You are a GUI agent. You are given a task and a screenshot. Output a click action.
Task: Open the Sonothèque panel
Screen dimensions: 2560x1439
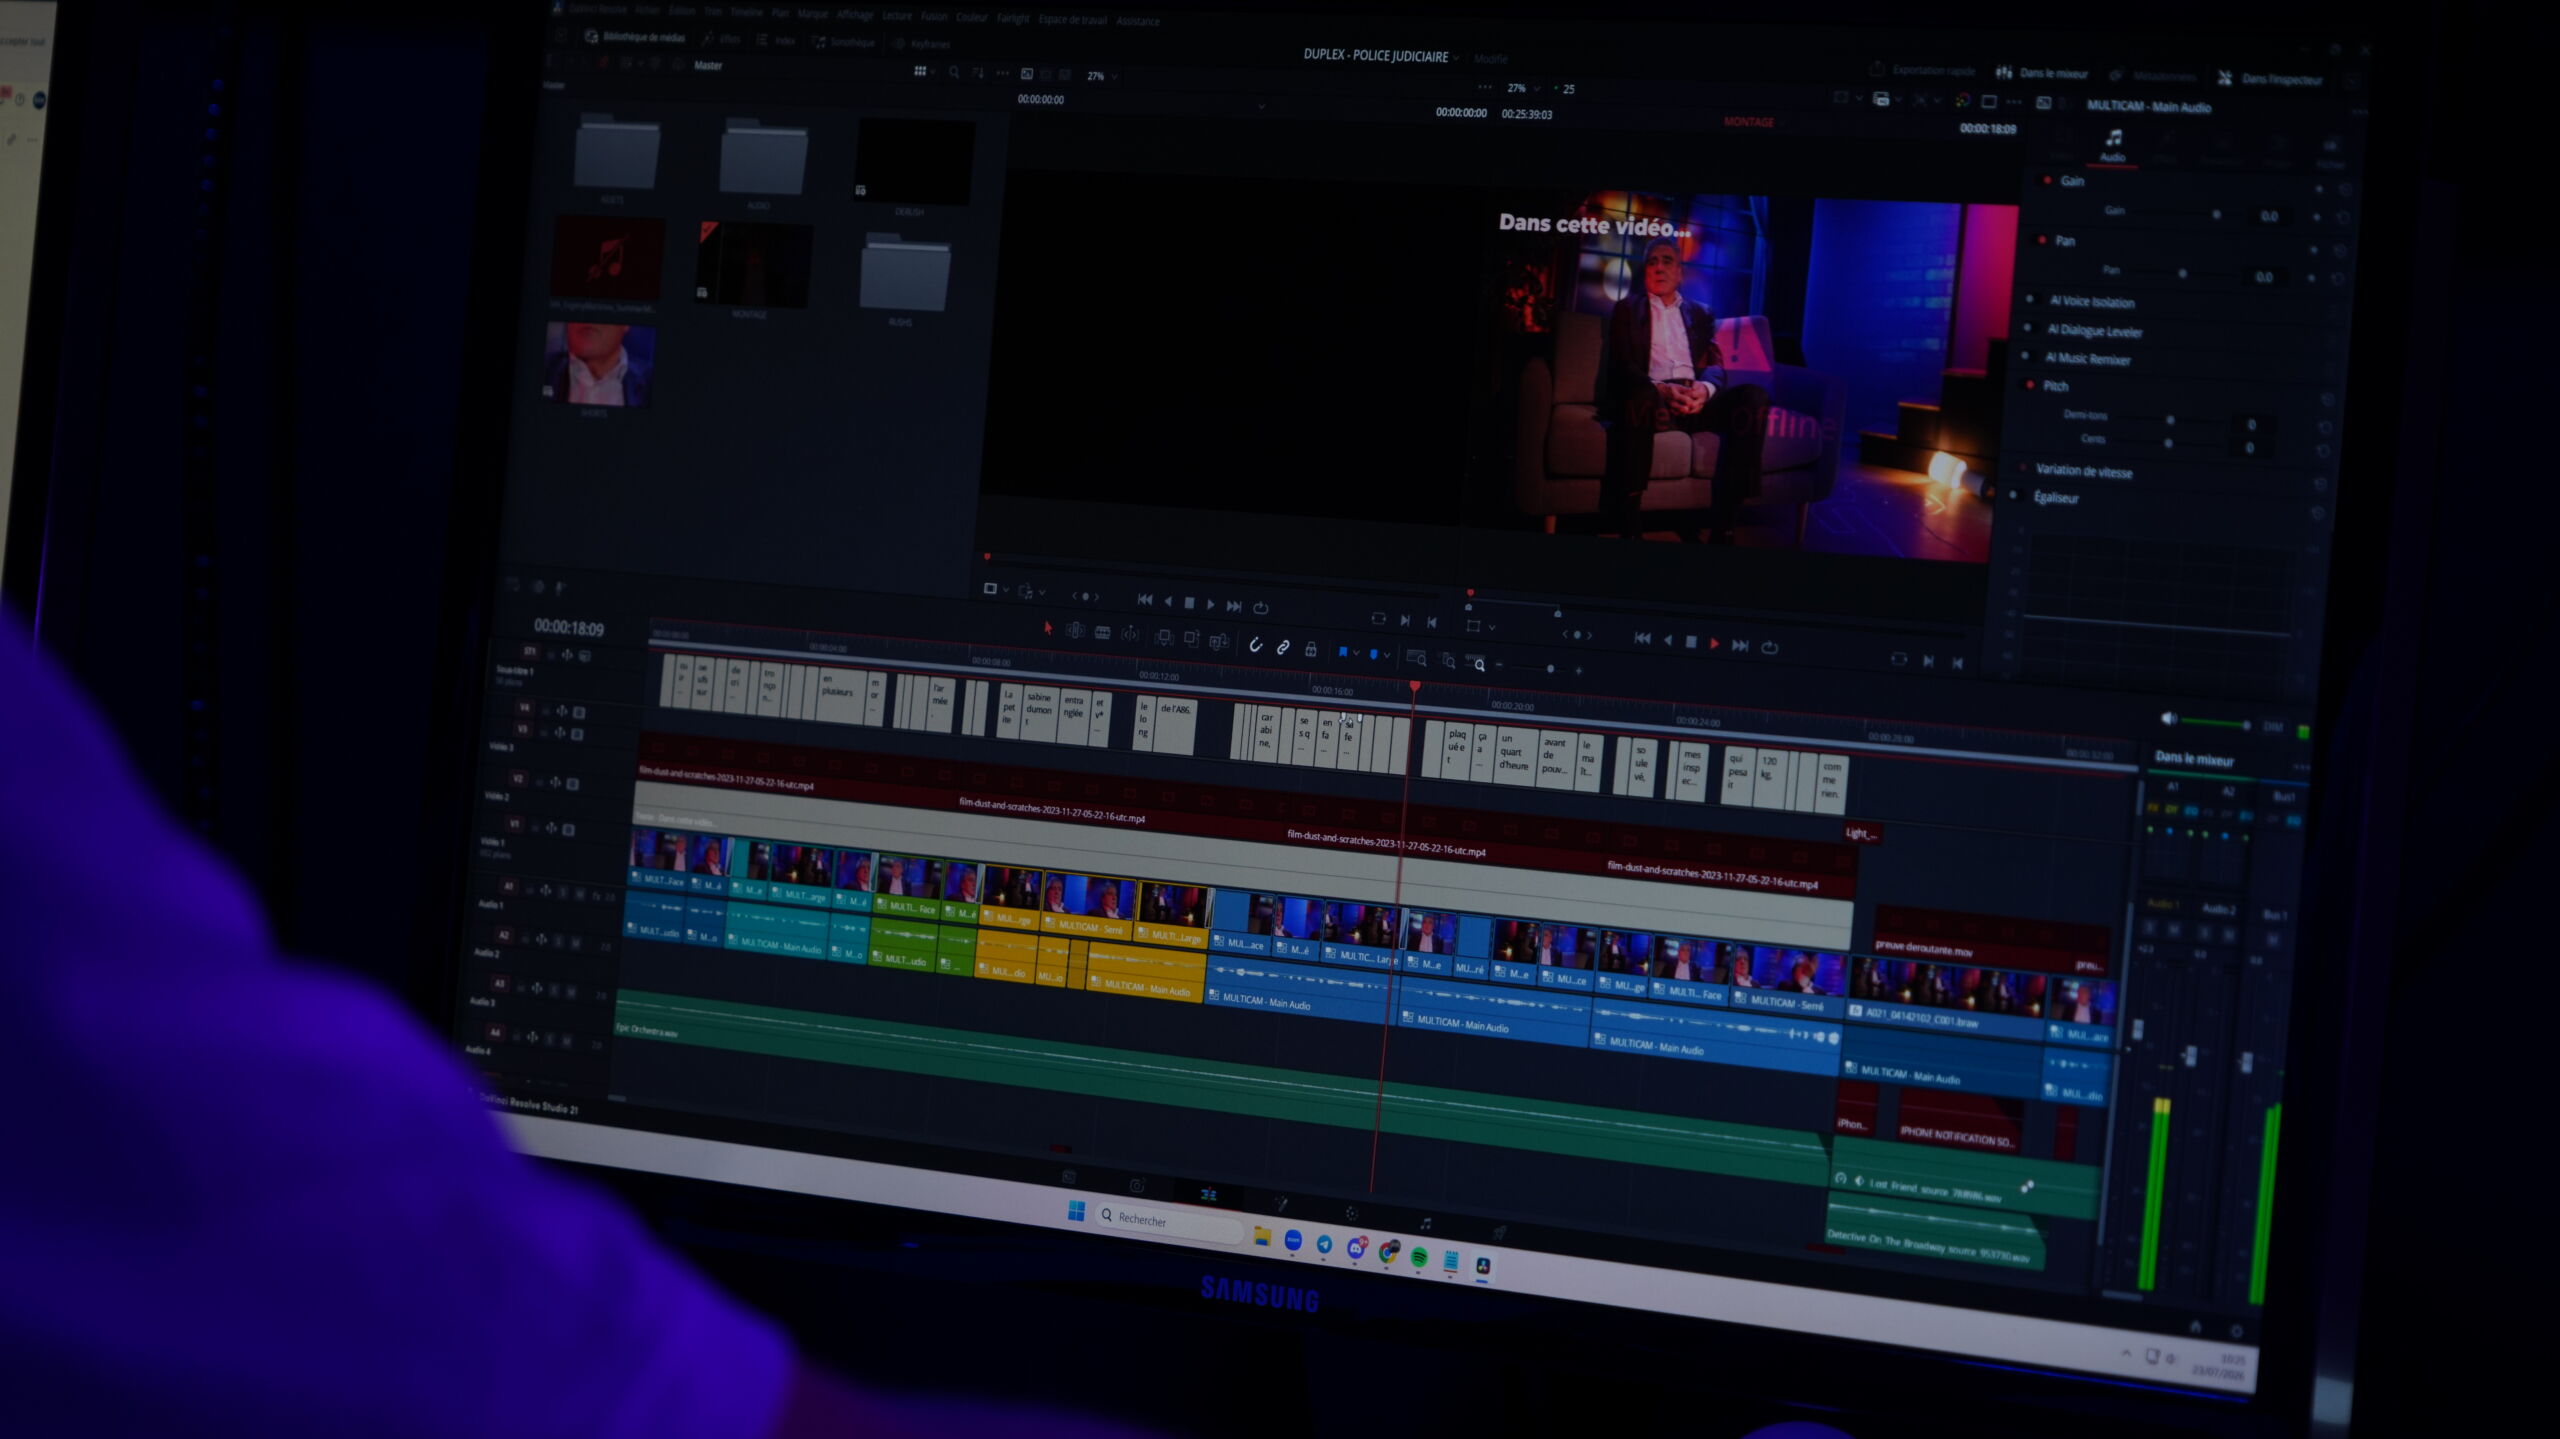tap(843, 42)
